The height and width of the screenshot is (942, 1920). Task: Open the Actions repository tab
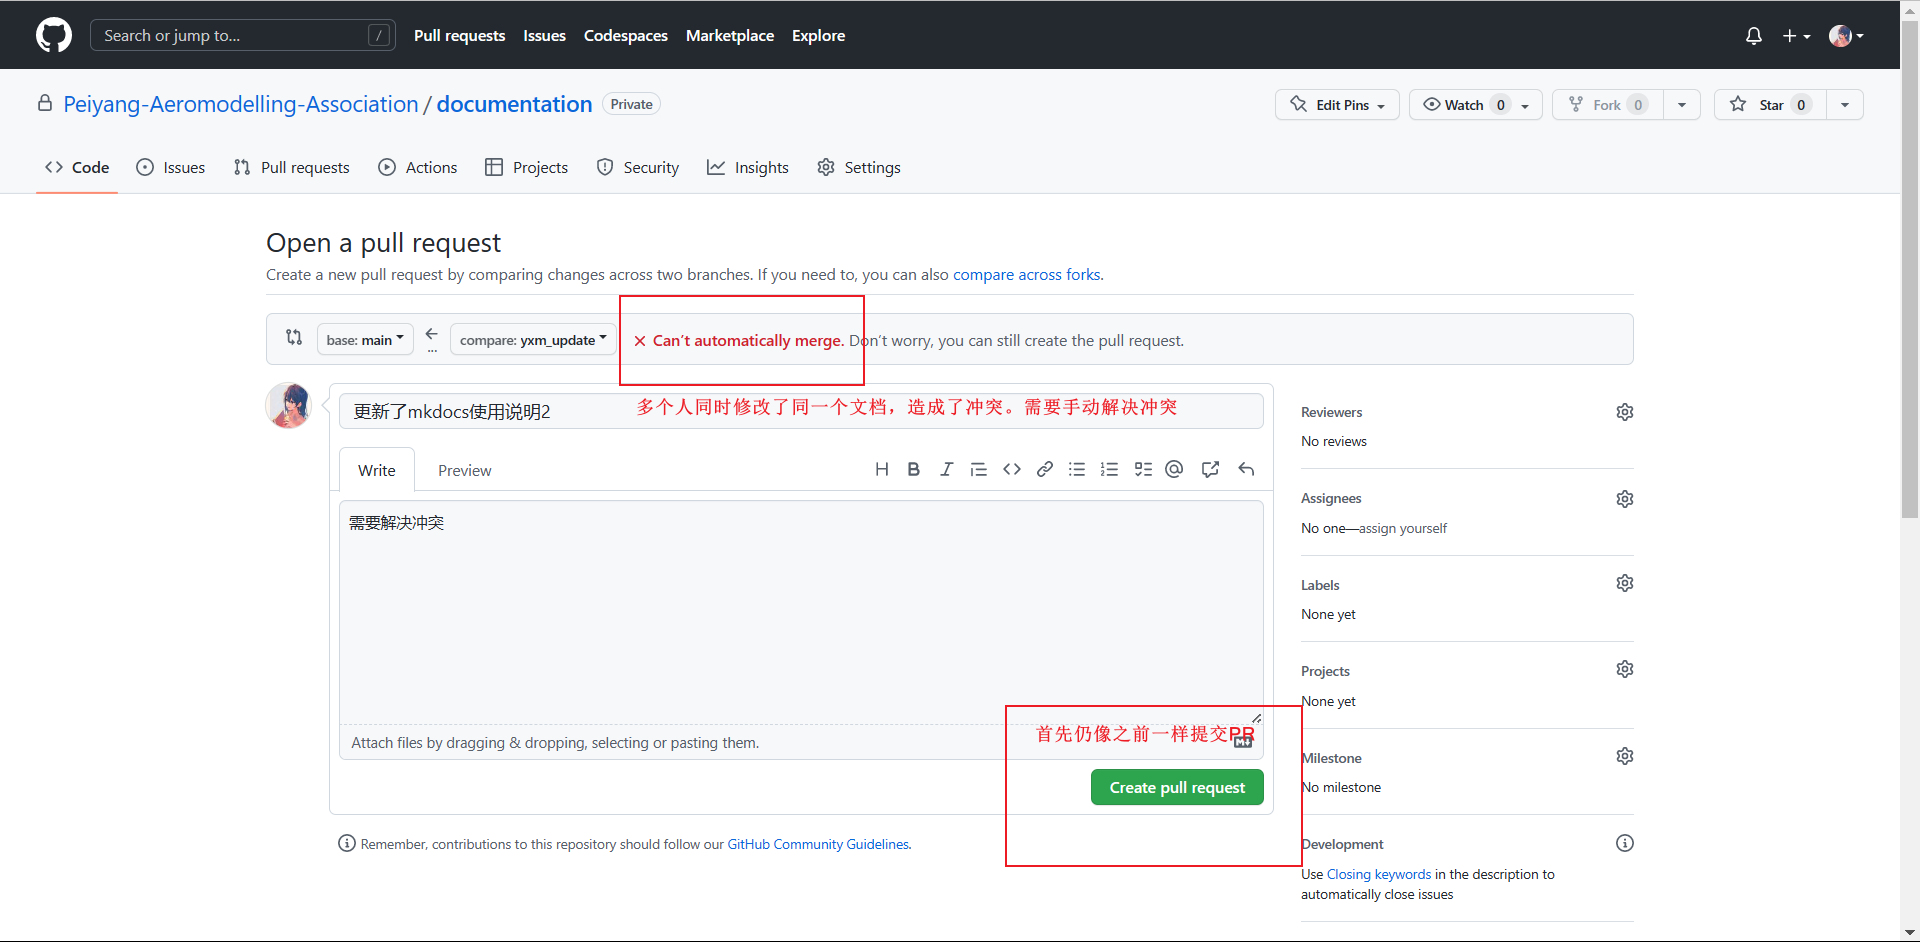(418, 168)
